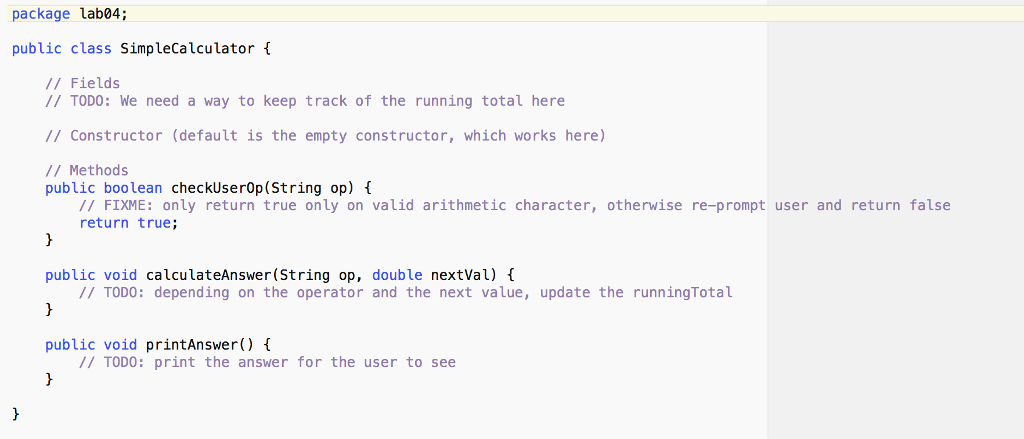Click the checkUserOp method name

point(217,188)
